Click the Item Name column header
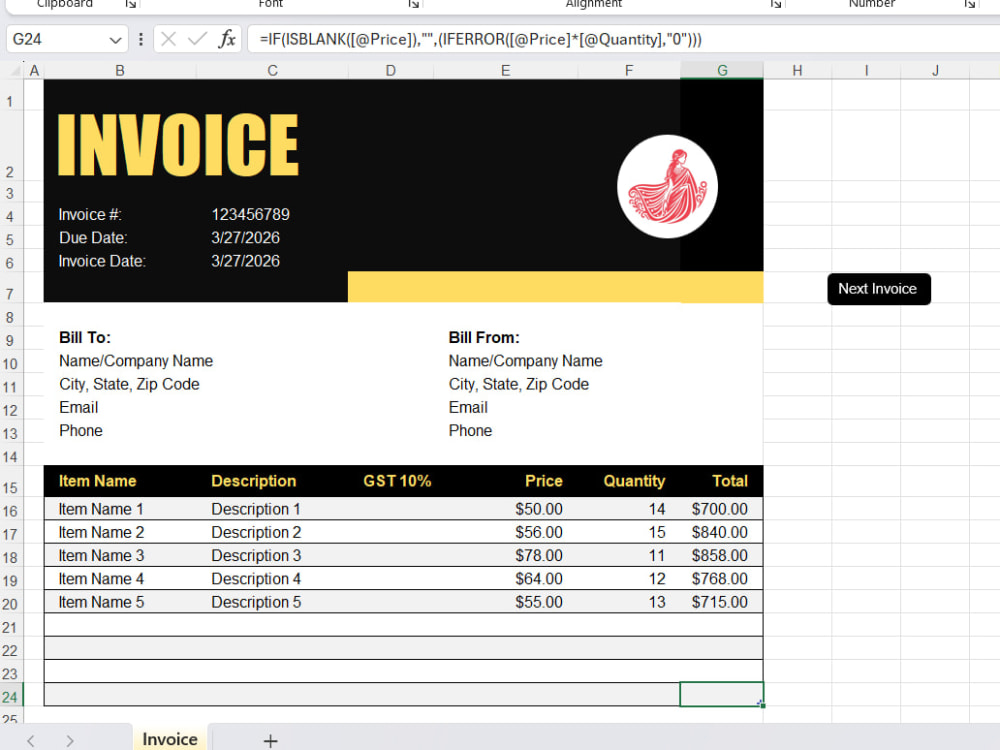Image resolution: width=1000 pixels, height=750 pixels. [x=98, y=481]
